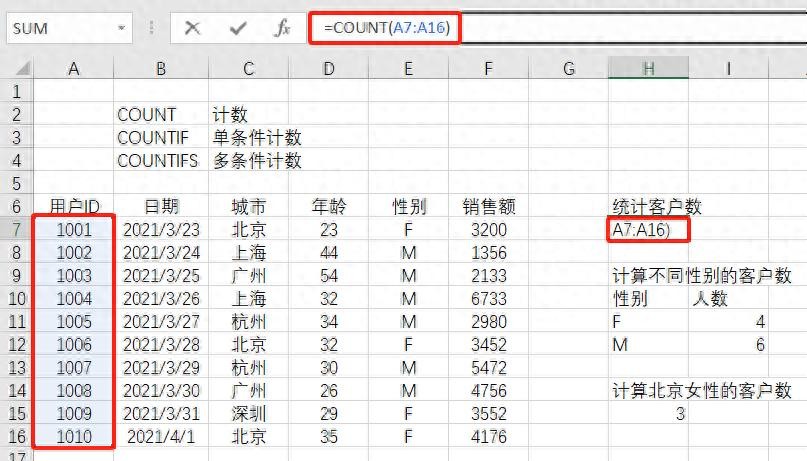807x461 pixels.
Task: Select column D header
Action: 328,68
